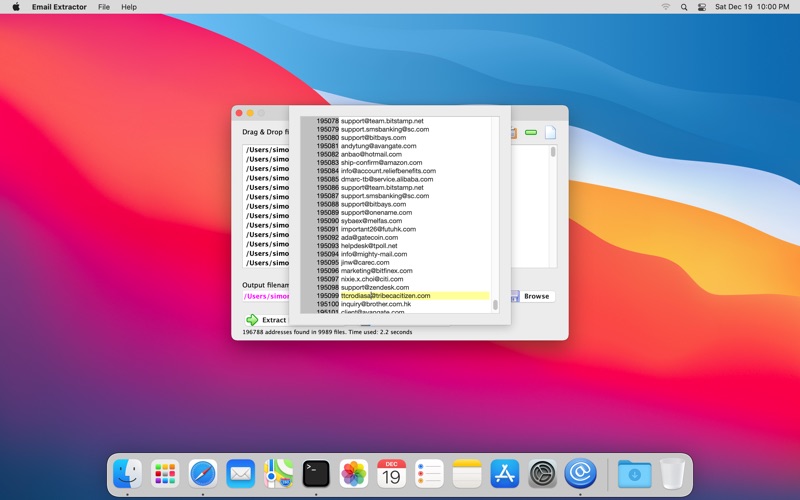The height and width of the screenshot is (500, 800).
Task: Click the Wi-Fi status icon in menu bar
Action: point(666,7)
